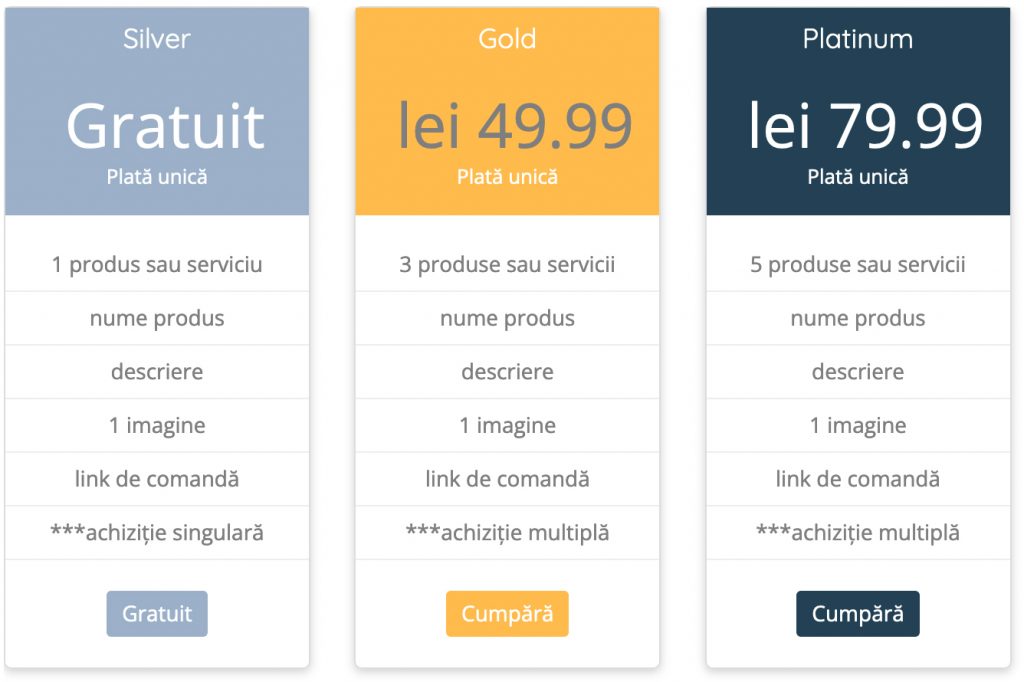Select '5 produse sau servicii' feature row
The image size is (1024, 682).
858,265
